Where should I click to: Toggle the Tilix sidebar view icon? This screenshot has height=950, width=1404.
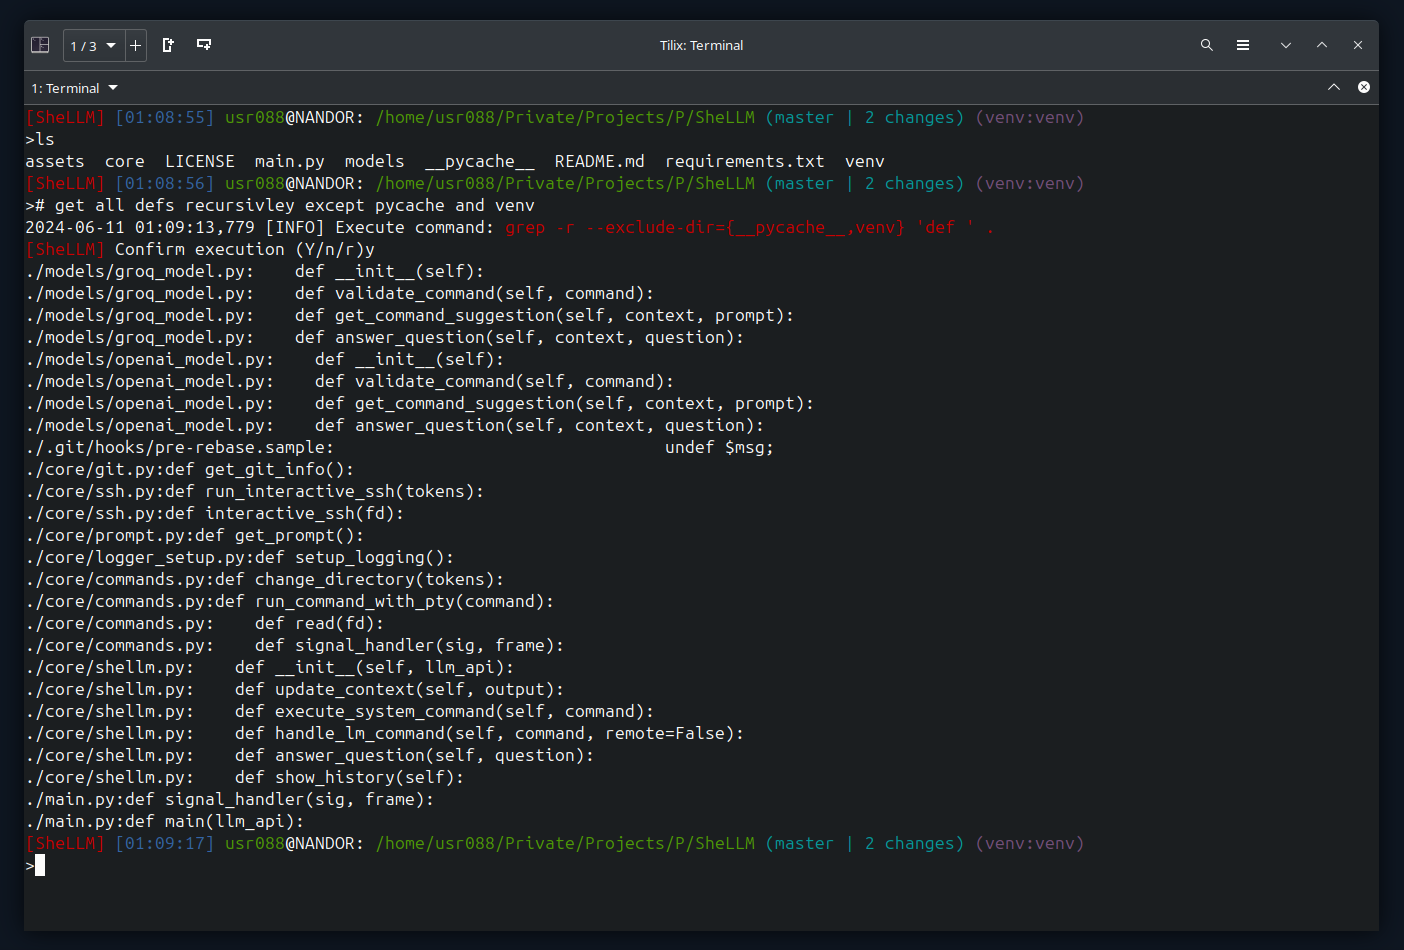point(40,45)
